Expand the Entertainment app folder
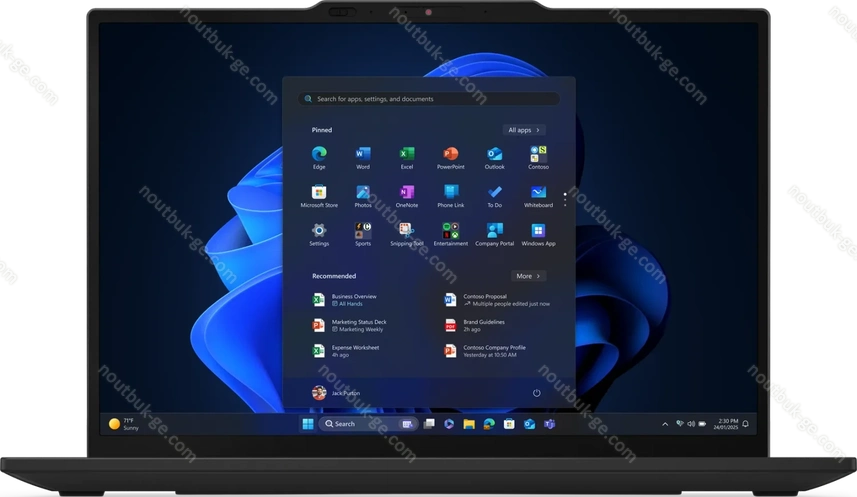857x497 pixels. click(x=450, y=231)
